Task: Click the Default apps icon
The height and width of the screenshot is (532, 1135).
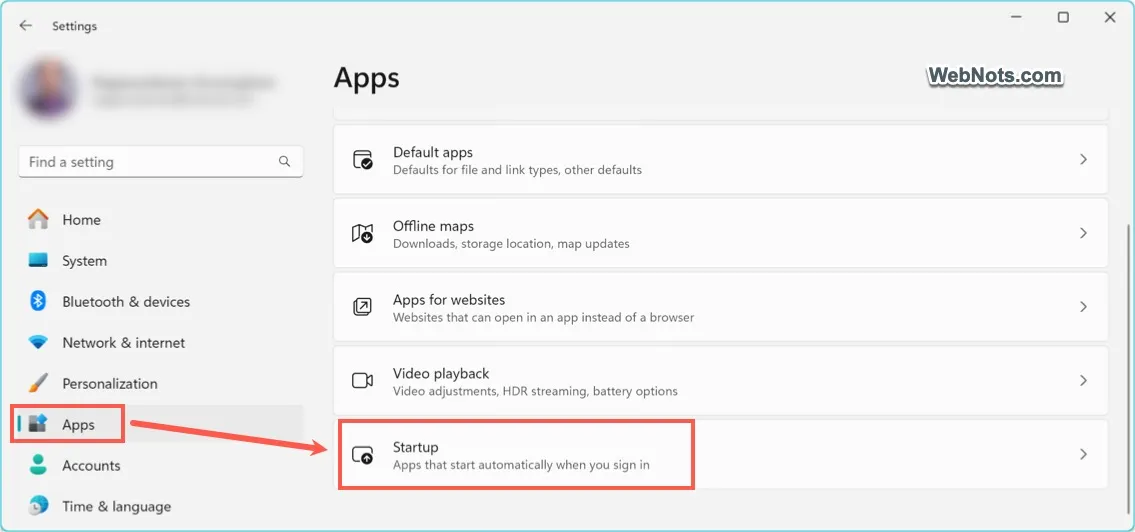Action: point(362,160)
